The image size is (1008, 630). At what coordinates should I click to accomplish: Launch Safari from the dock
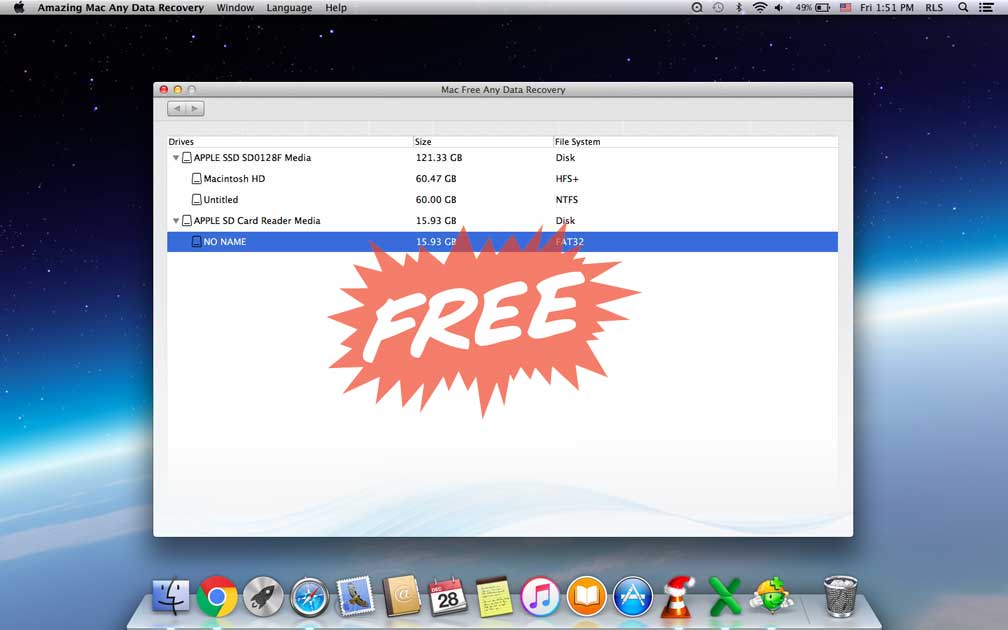(309, 598)
